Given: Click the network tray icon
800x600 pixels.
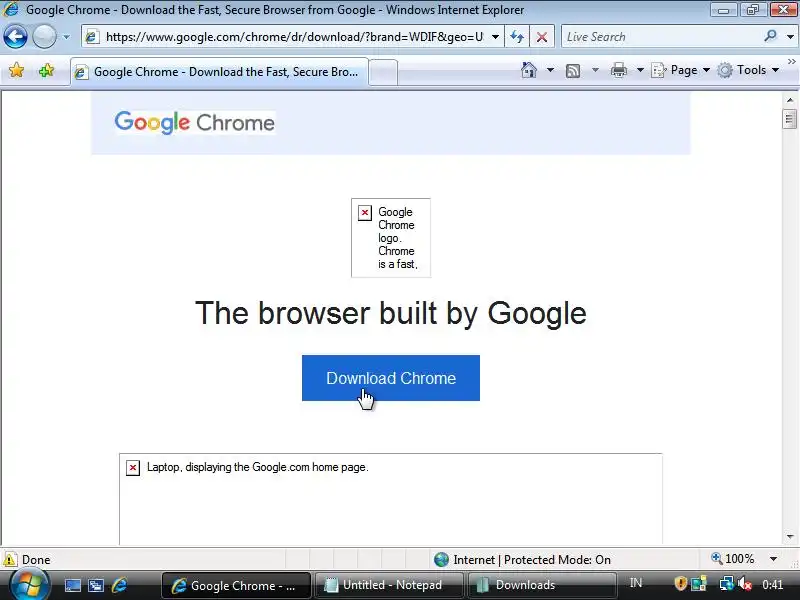Looking at the screenshot, I should point(726,583).
